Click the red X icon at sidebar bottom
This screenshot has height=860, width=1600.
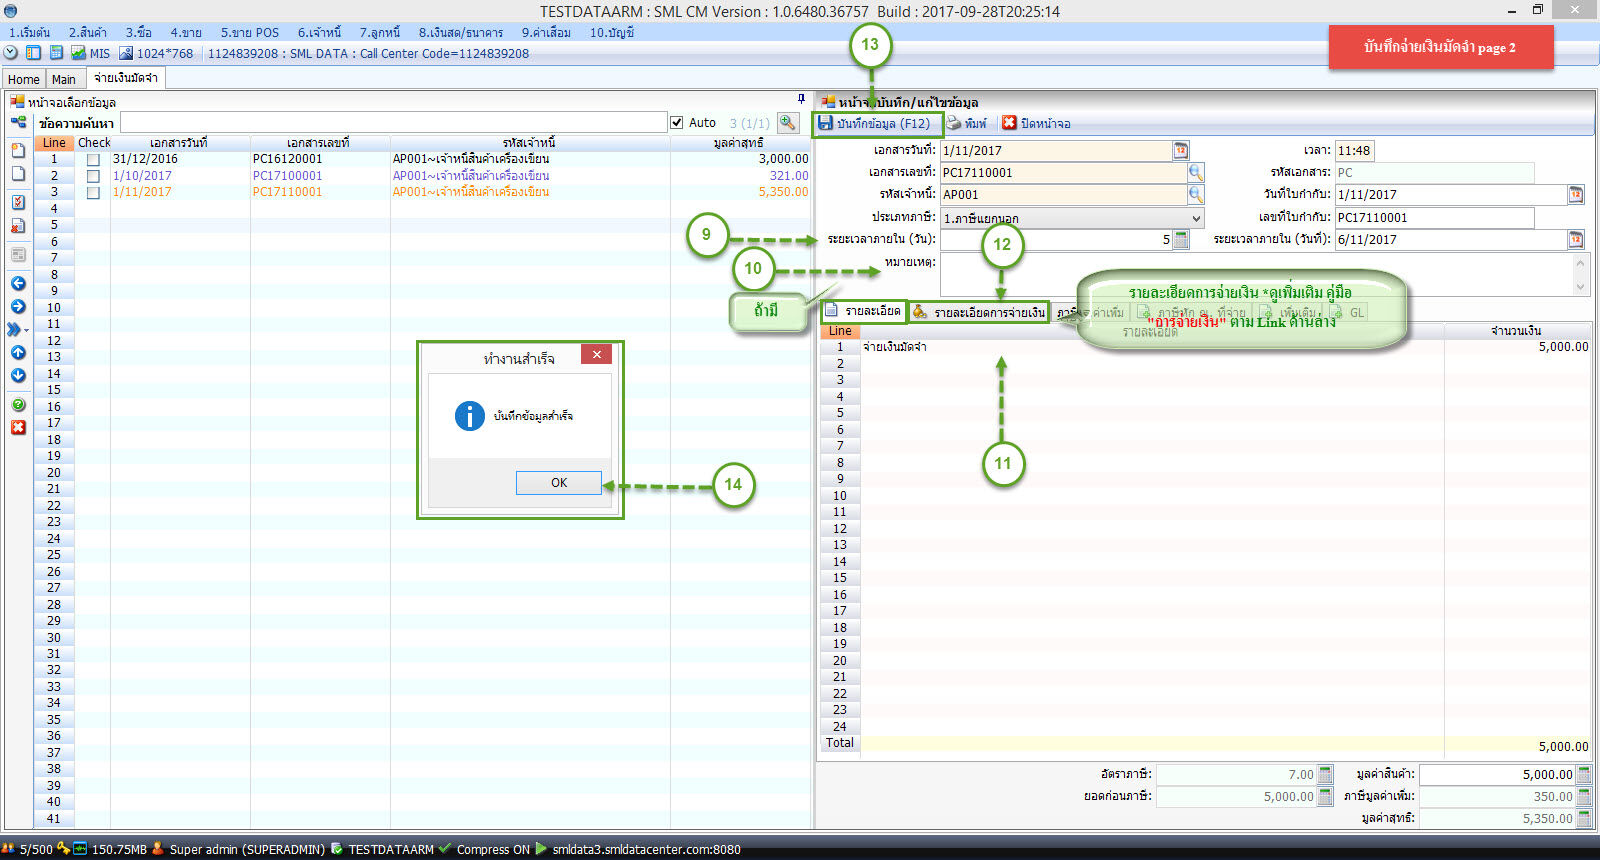tap(18, 427)
